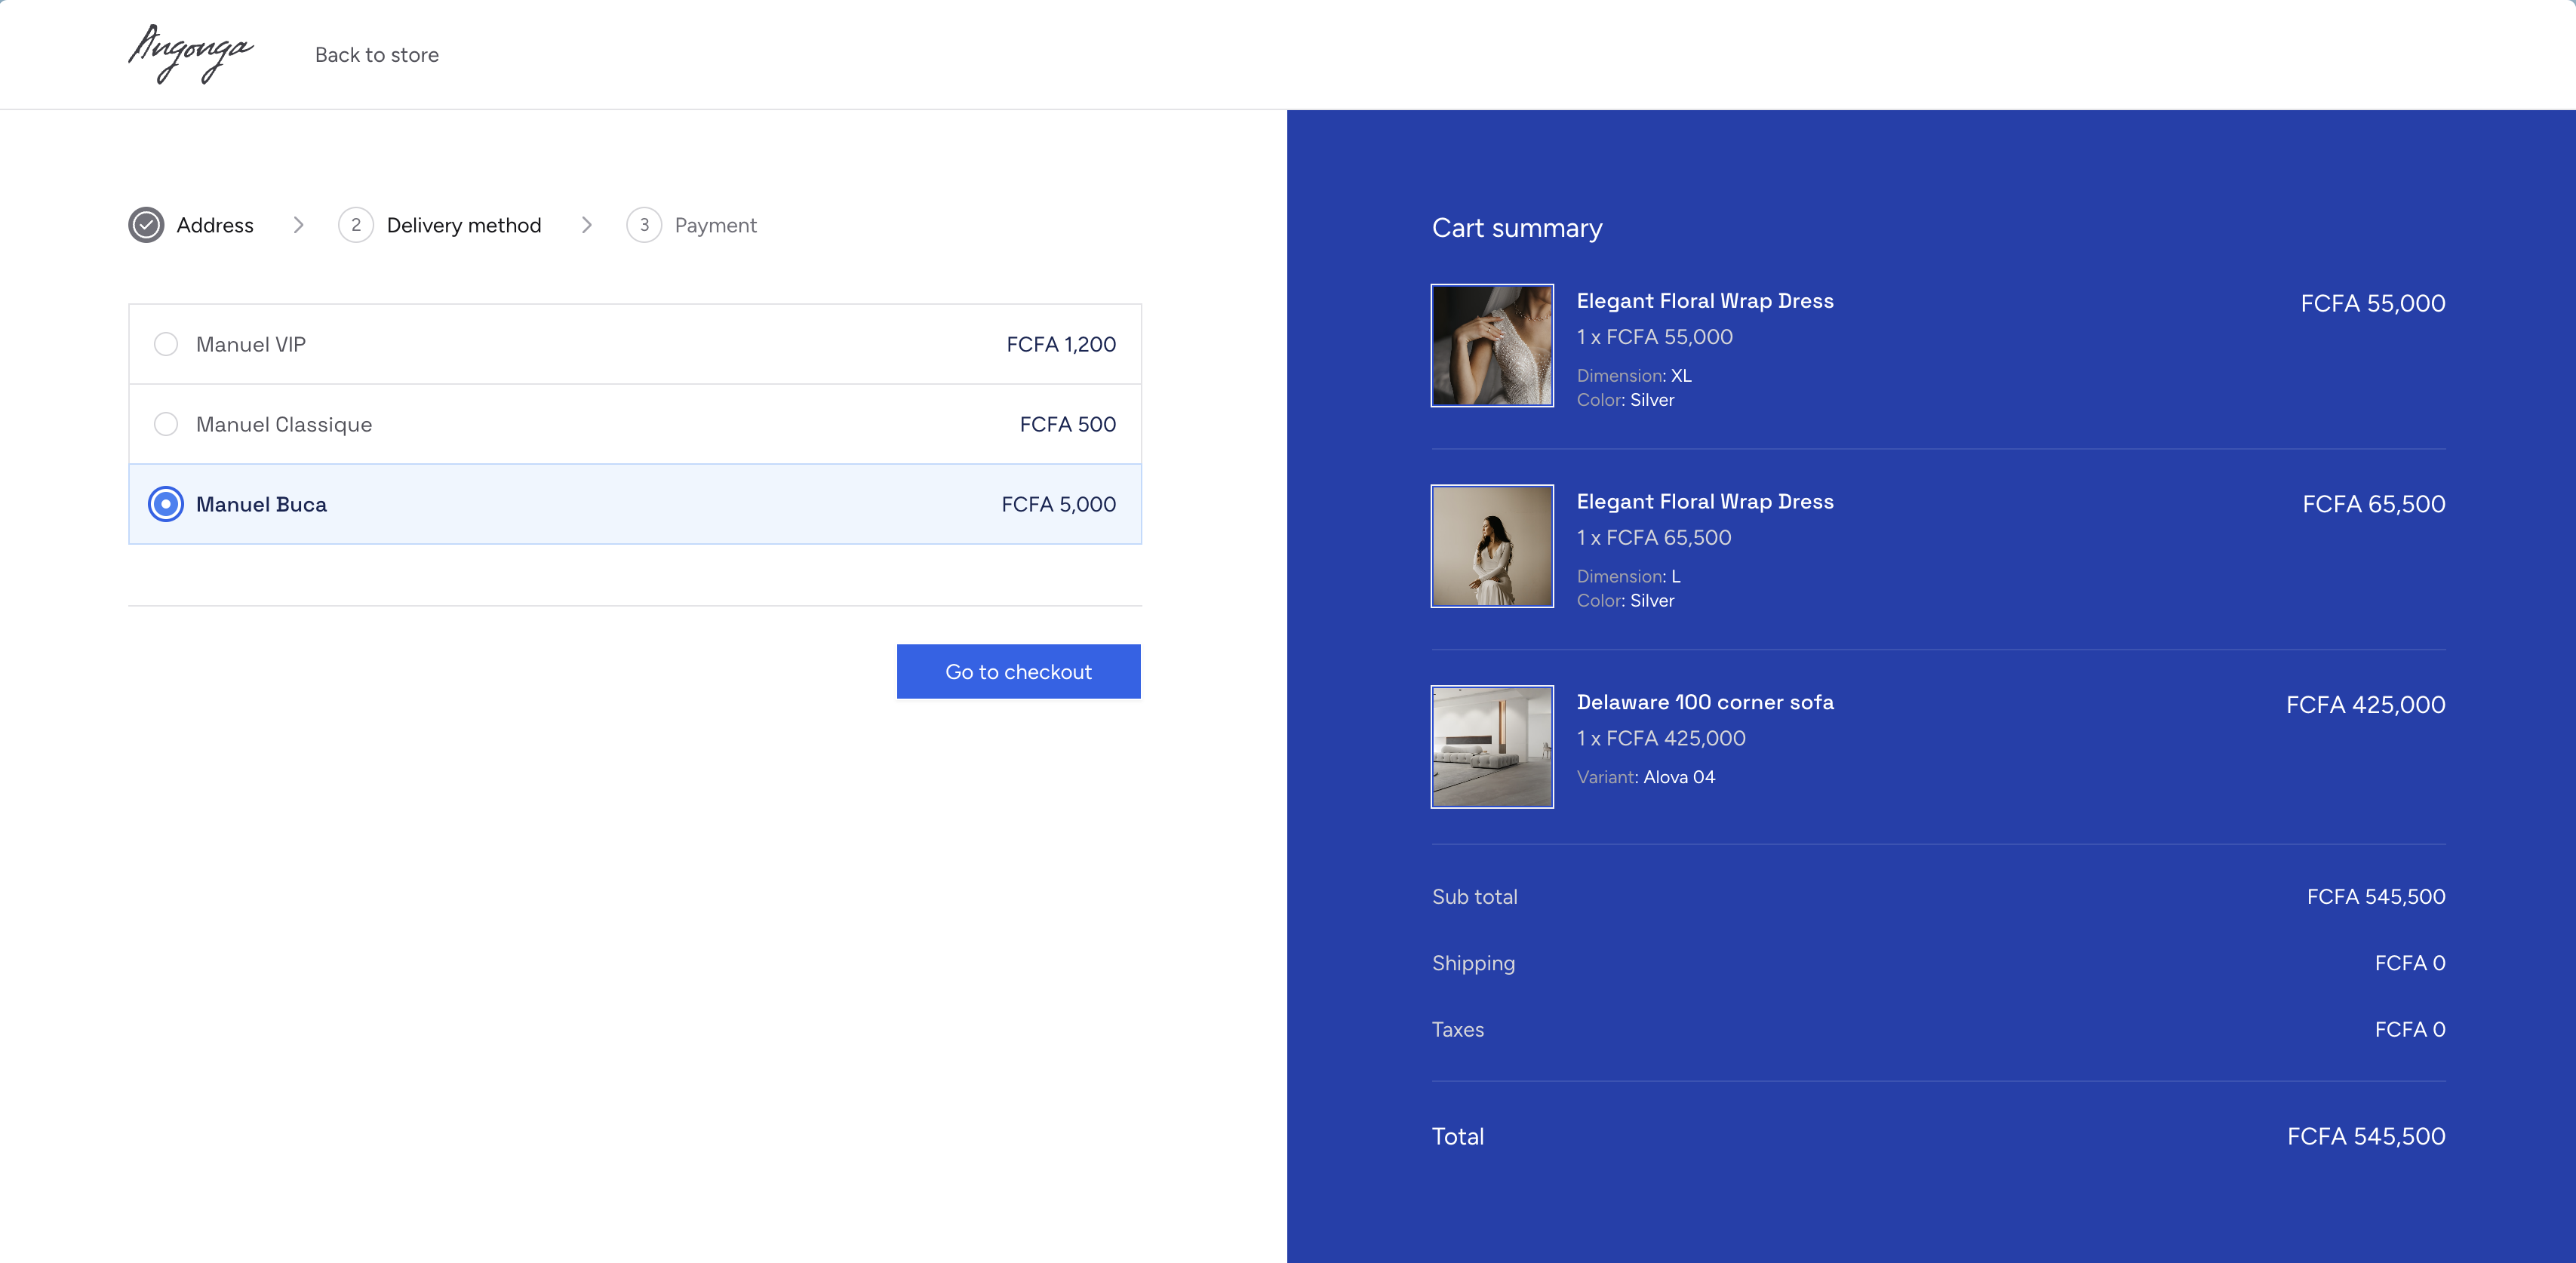Click the first Elegant Floral Wrap Dress title
The height and width of the screenshot is (1263, 2576).
coord(1704,301)
